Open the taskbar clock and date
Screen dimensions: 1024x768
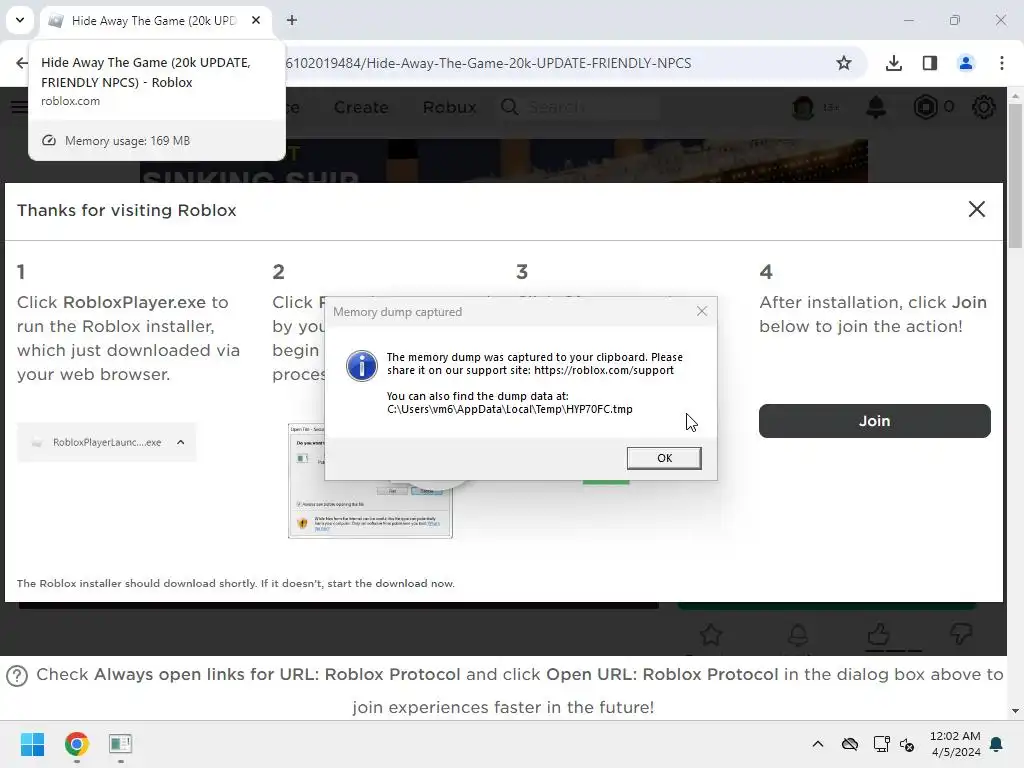point(955,744)
